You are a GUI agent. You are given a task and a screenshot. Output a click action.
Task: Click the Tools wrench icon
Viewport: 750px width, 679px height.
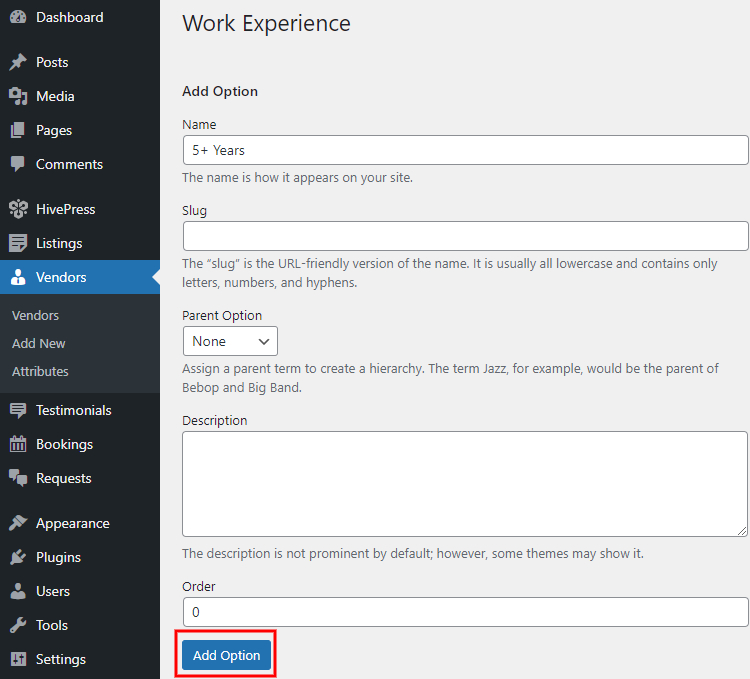18,625
